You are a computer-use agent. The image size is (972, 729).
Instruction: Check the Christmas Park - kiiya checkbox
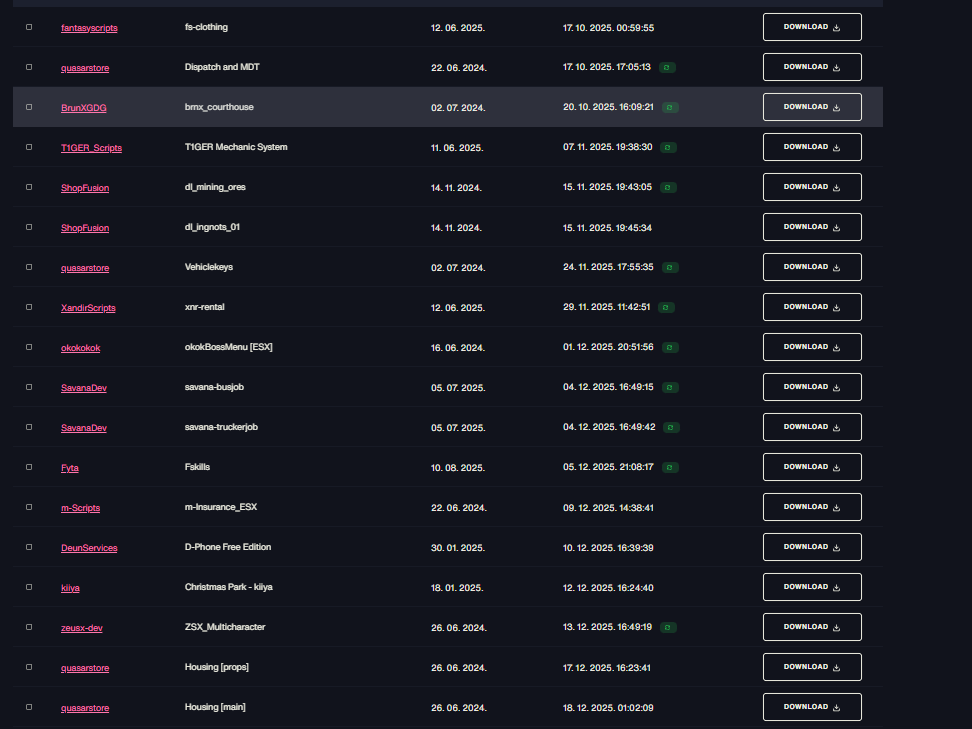pyautogui.click(x=29, y=587)
